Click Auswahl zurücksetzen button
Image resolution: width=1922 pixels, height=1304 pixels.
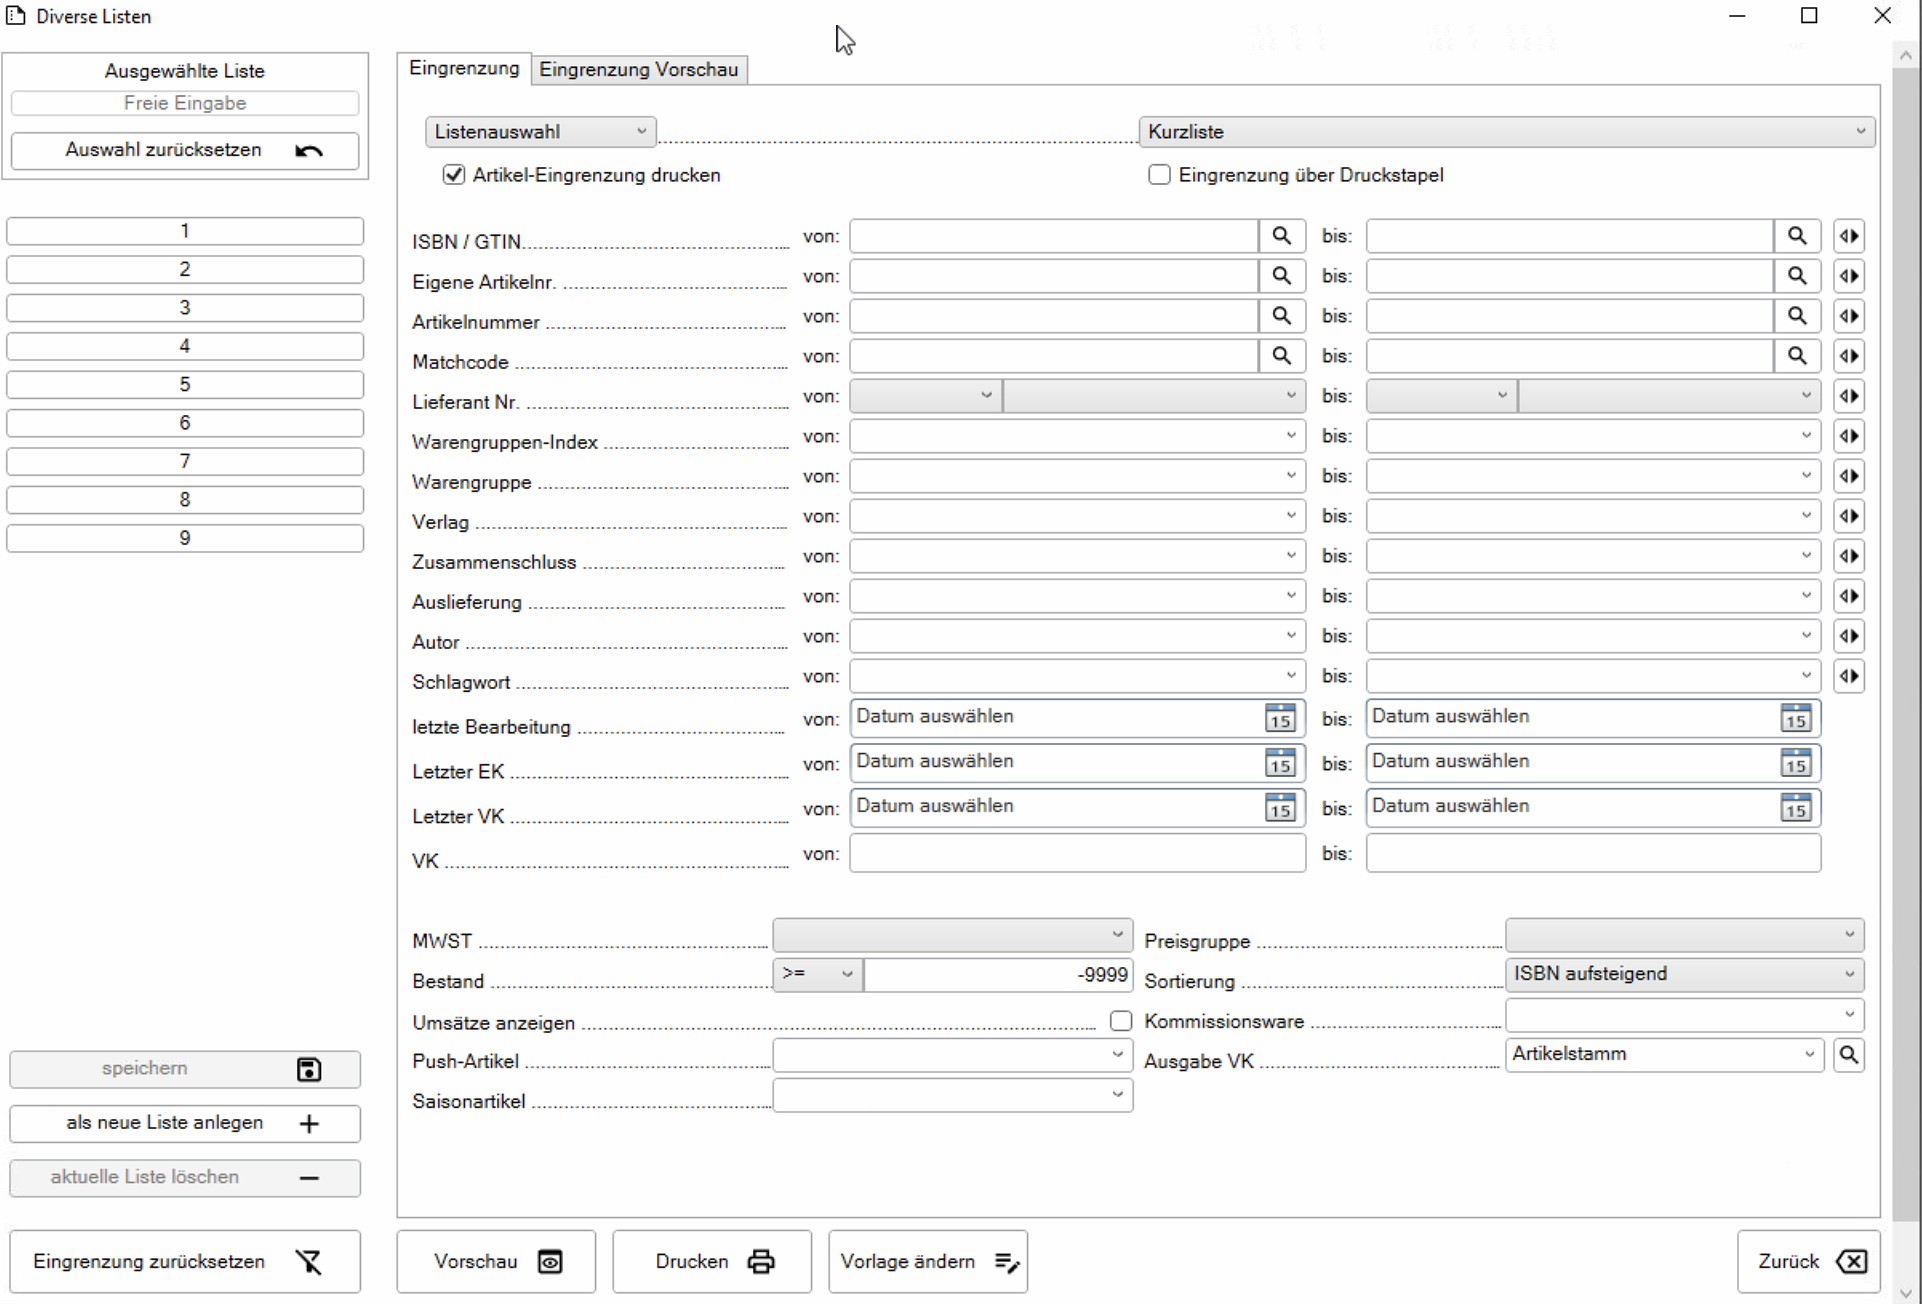tap(185, 151)
